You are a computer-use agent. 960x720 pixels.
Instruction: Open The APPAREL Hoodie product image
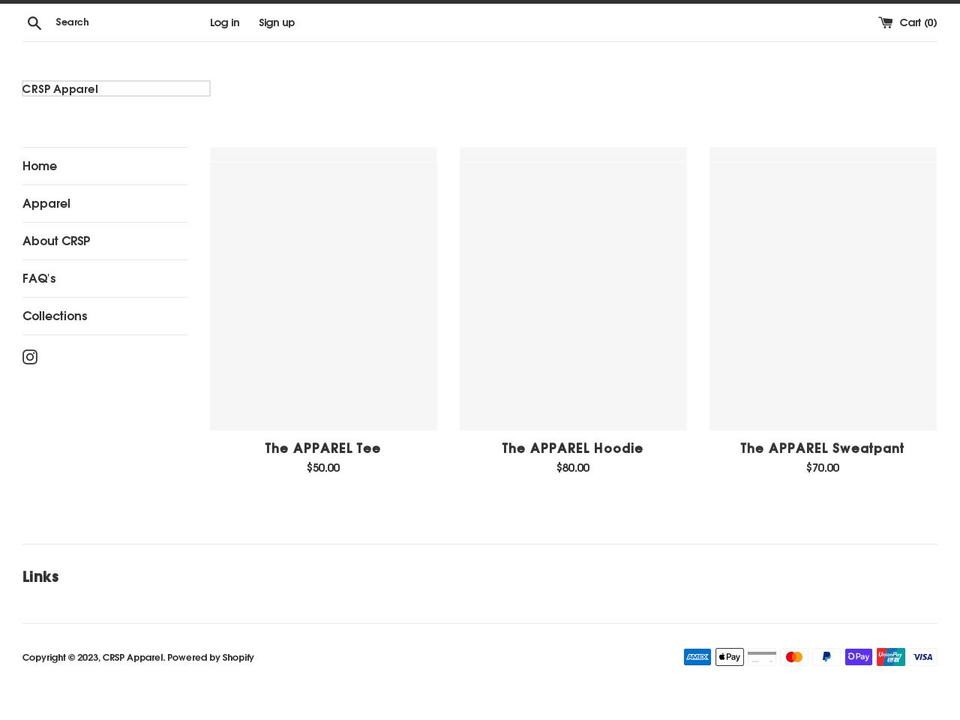pos(573,288)
